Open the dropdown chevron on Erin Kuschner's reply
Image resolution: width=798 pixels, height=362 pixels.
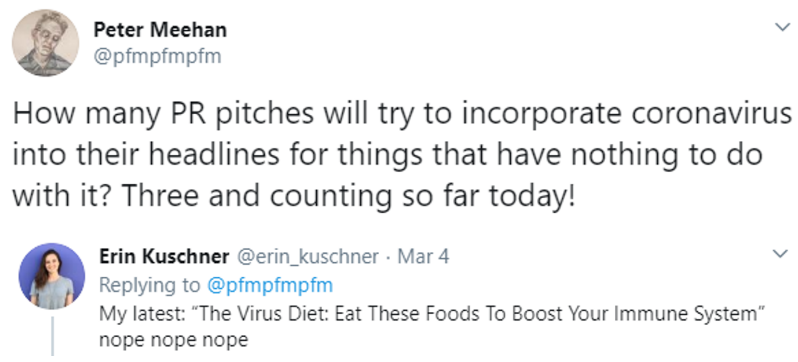781,253
